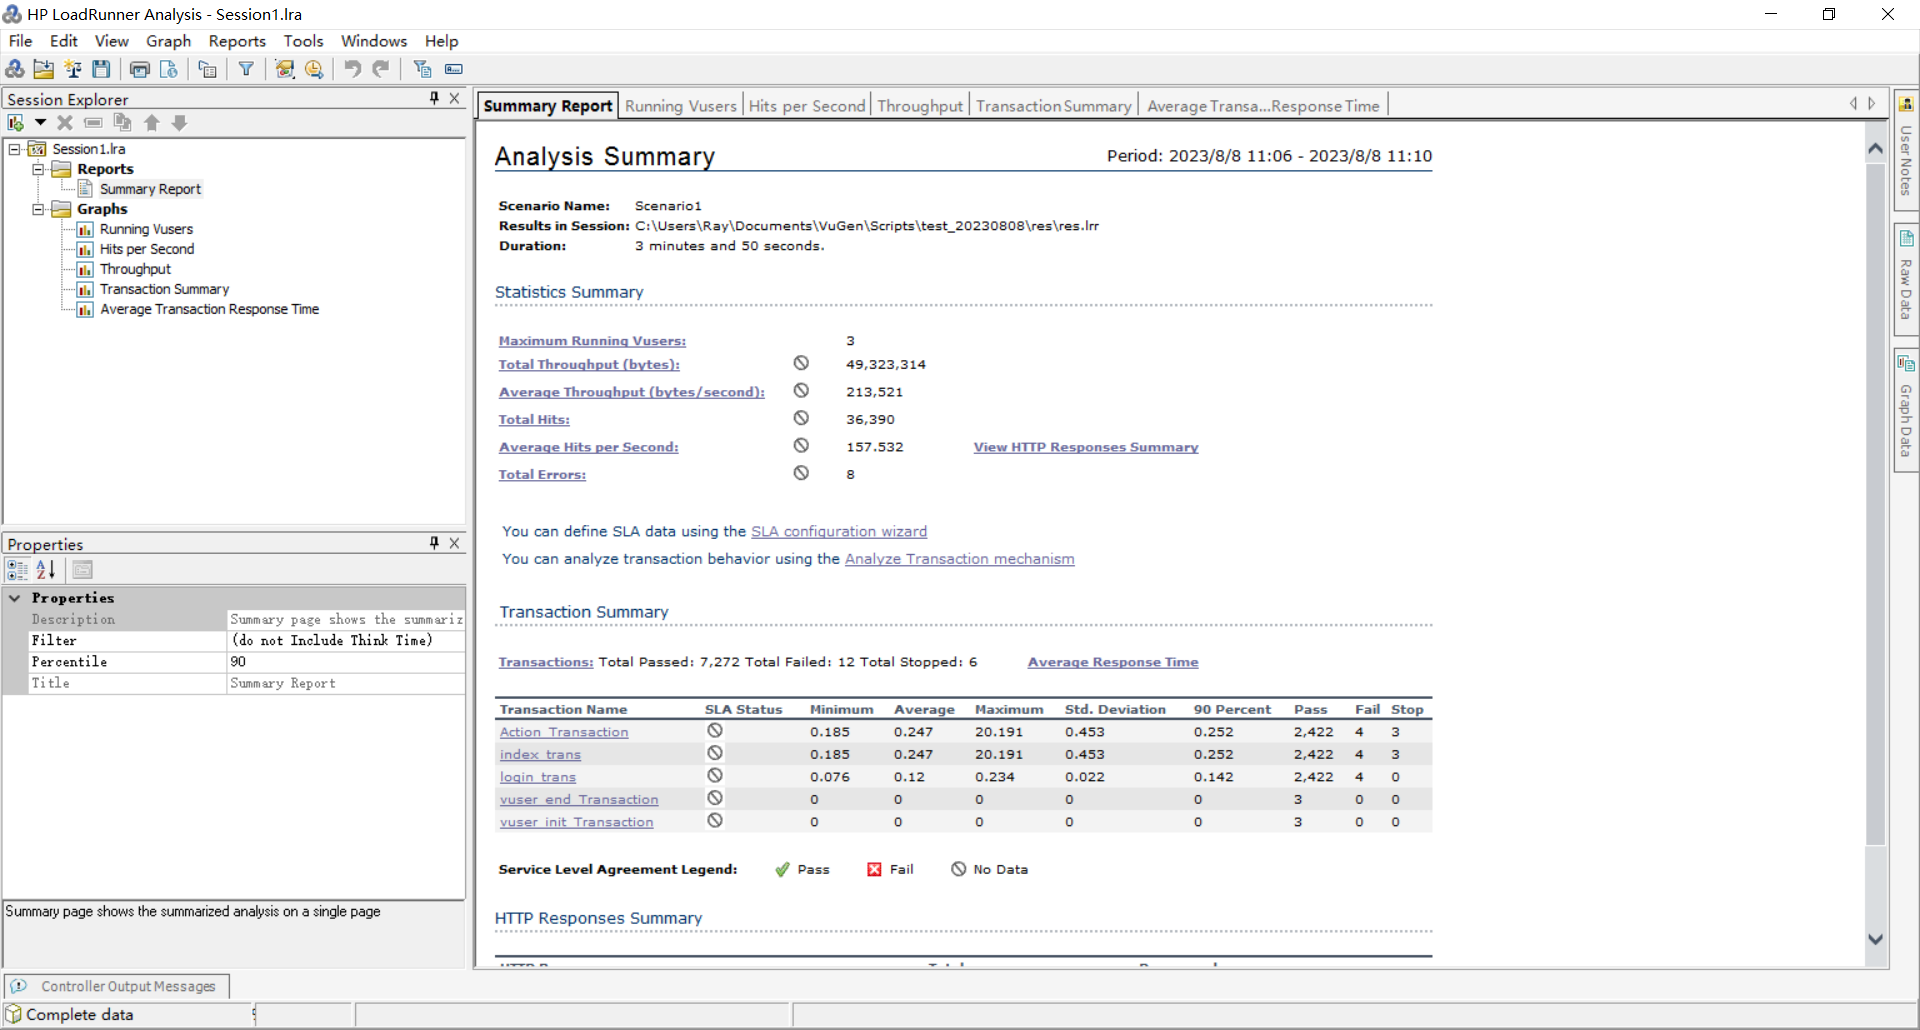Viewport: 1920px width, 1030px height.
Task: Open the login_trans transaction link
Action: click(x=538, y=777)
